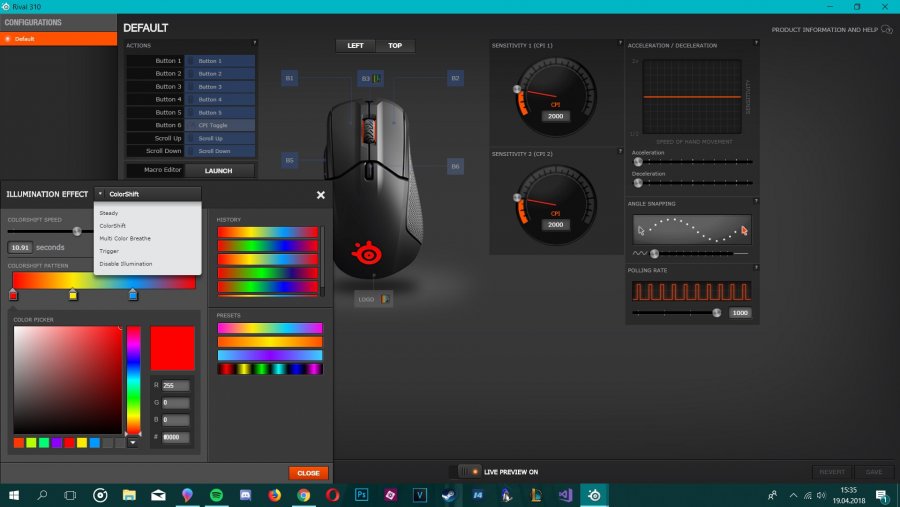Open the Button 6 CPI Toggle dropdown

coord(220,125)
